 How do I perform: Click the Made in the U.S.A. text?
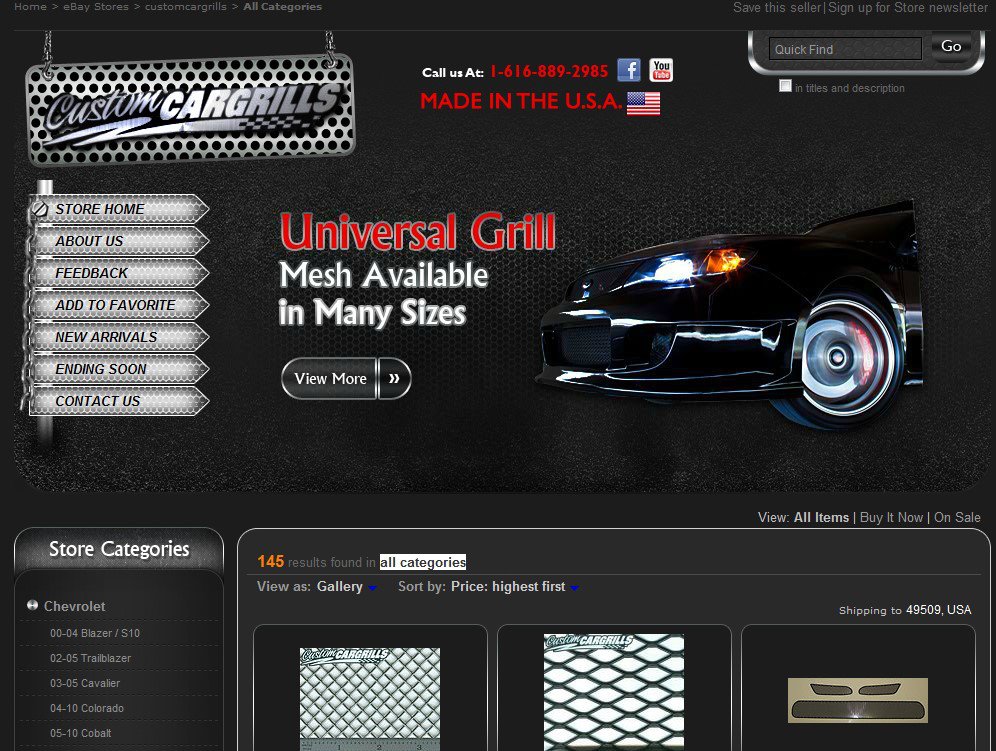[x=521, y=102]
